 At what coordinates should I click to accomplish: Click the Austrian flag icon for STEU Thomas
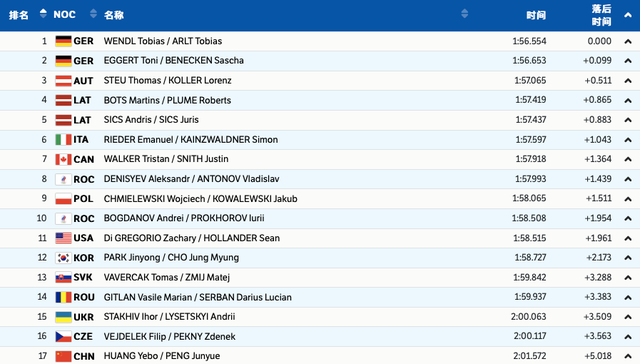[x=63, y=81]
